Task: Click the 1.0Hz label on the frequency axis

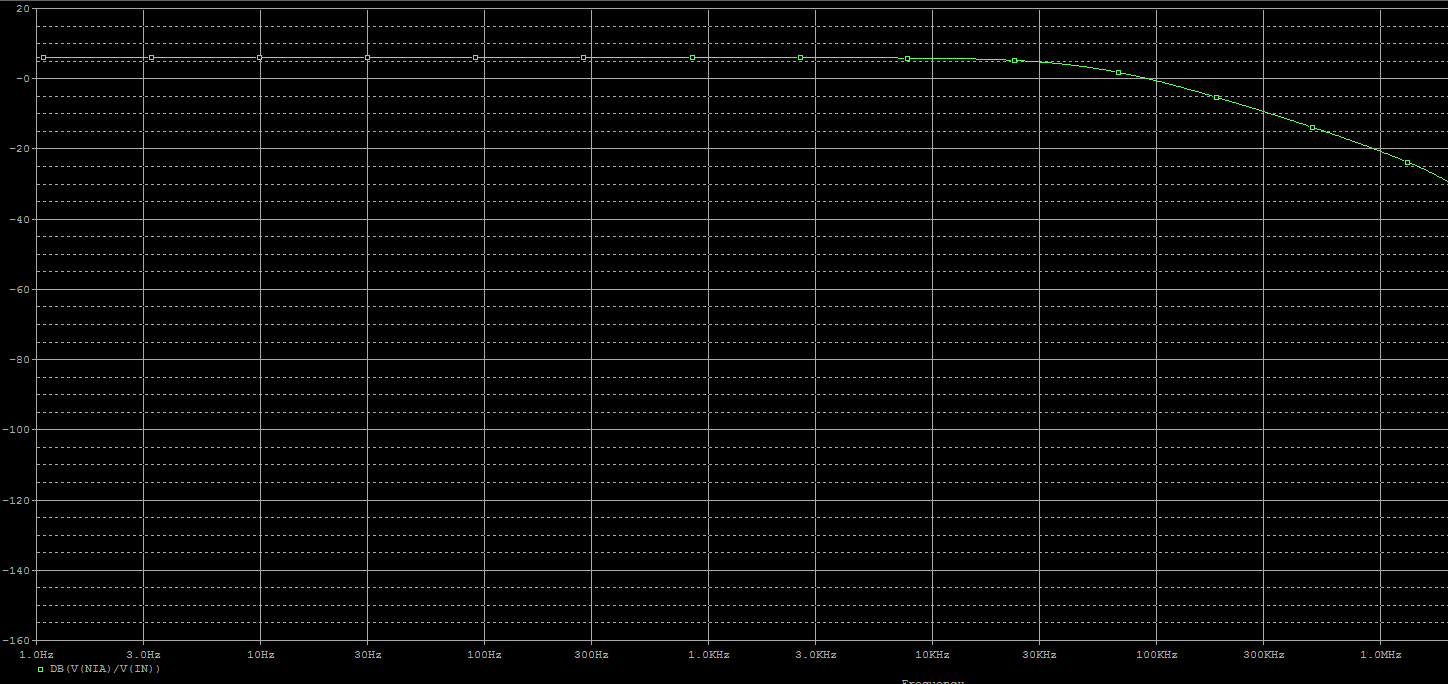Action: click(x=36, y=655)
